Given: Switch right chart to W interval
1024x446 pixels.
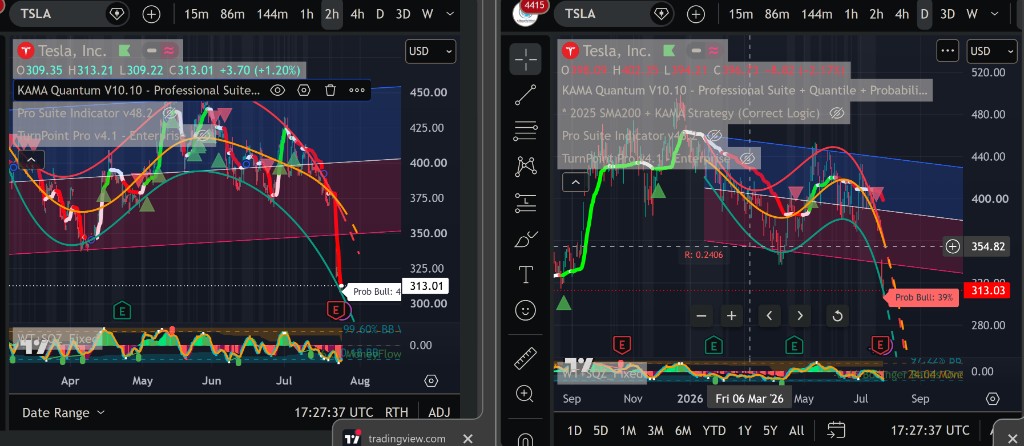Looking at the screenshot, I should (972, 14).
